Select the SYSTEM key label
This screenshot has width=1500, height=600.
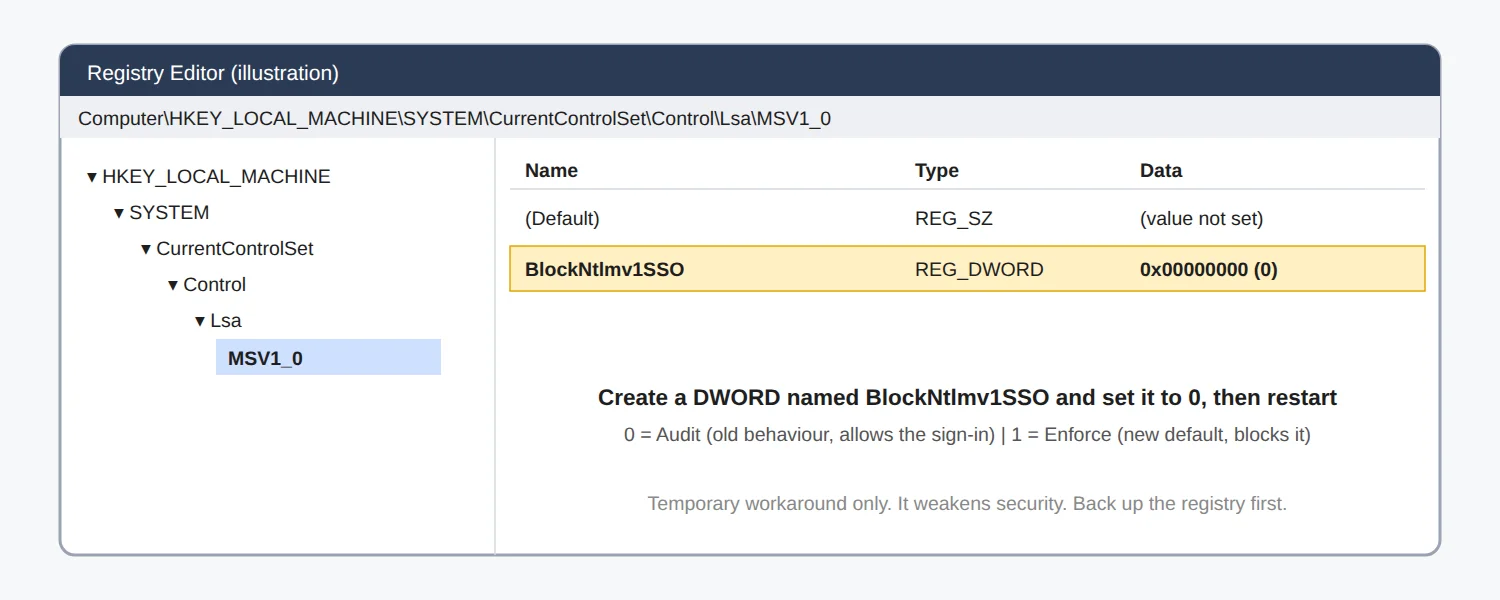pos(169,213)
